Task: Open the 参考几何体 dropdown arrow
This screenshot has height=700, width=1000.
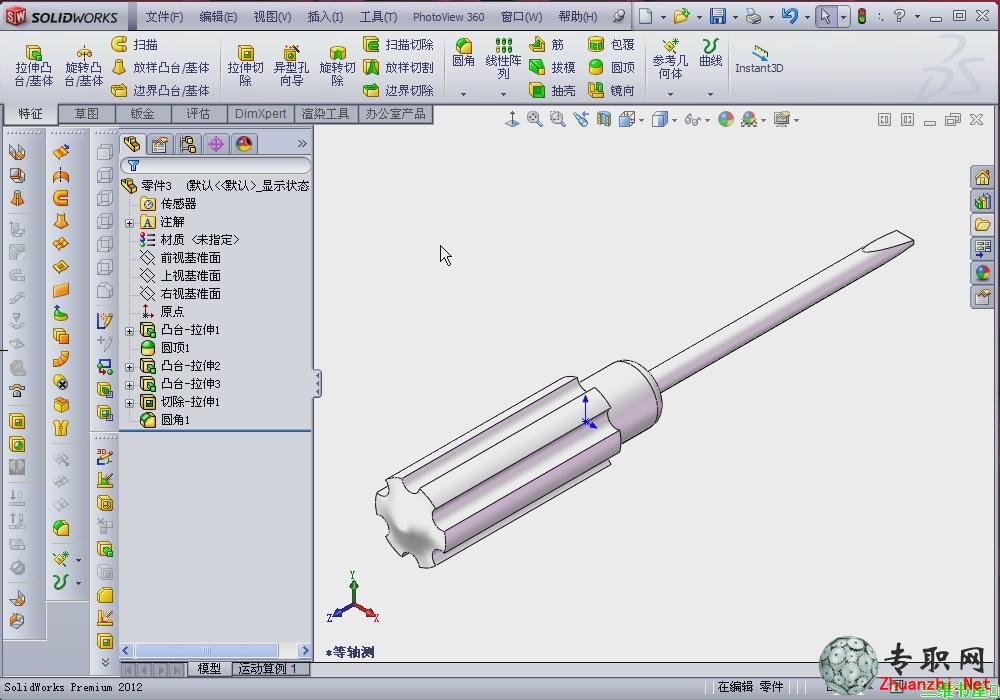Action: [670, 94]
